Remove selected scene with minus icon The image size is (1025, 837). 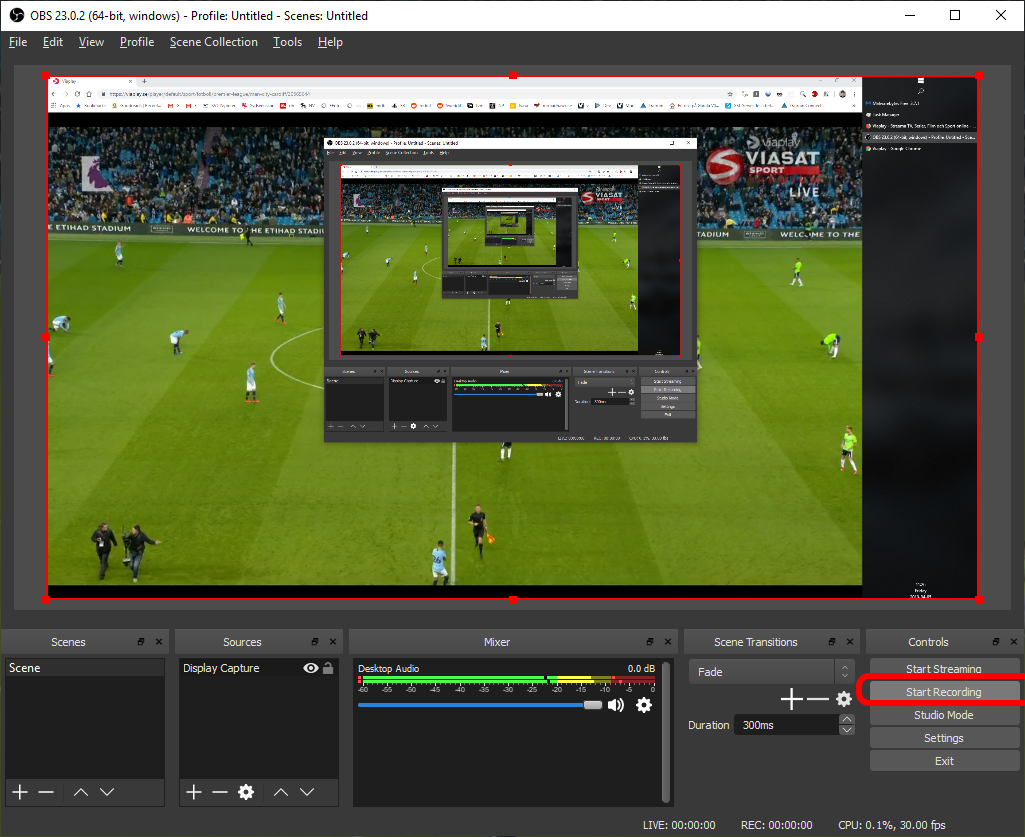[46, 792]
